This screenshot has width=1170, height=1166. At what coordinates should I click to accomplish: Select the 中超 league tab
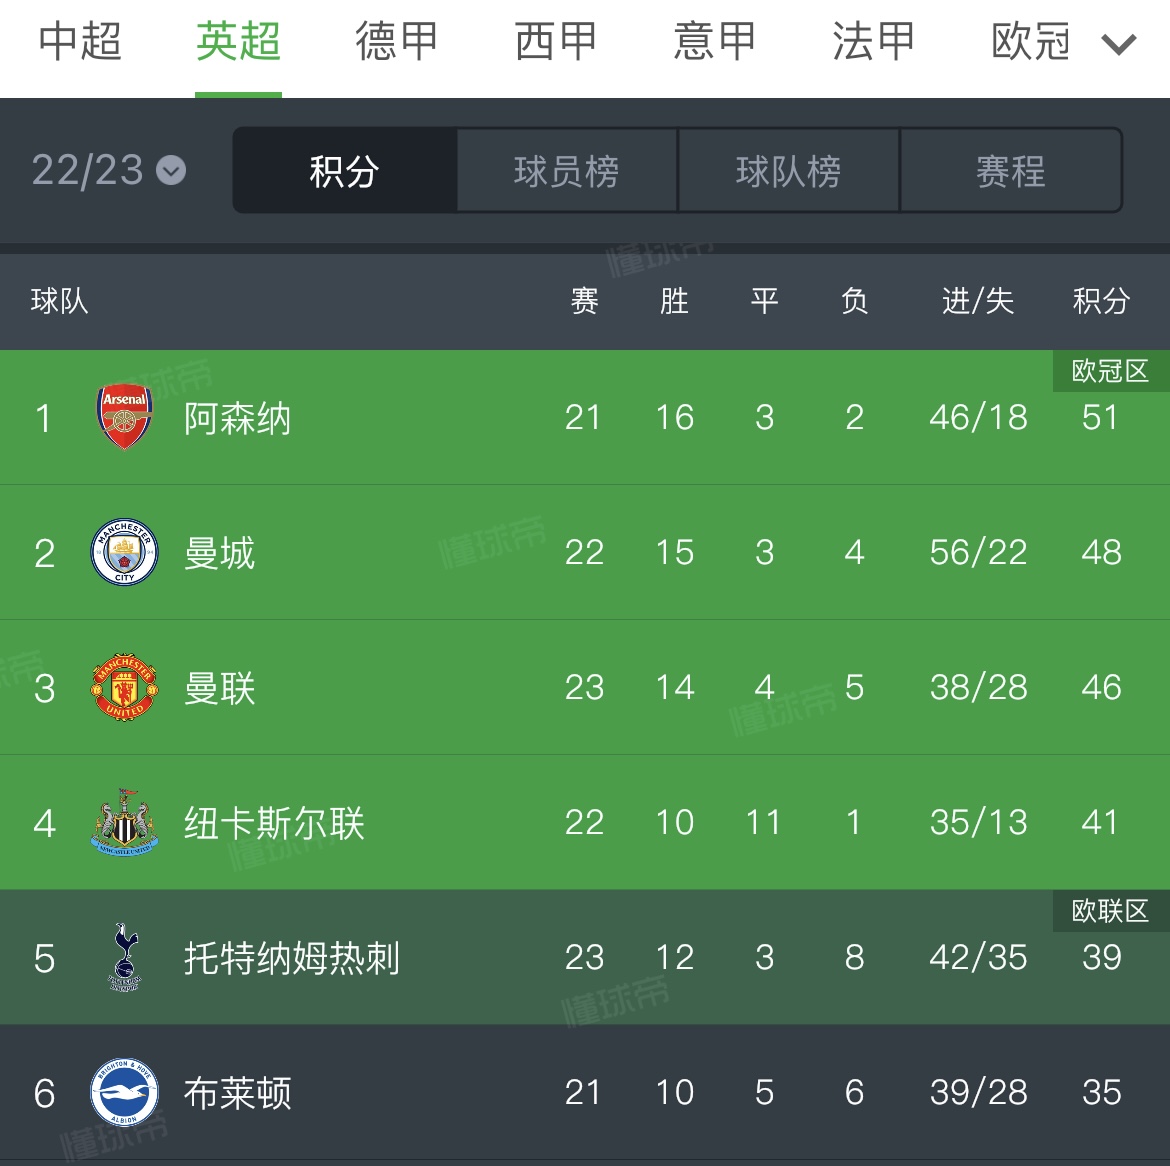[x=78, y=42]
